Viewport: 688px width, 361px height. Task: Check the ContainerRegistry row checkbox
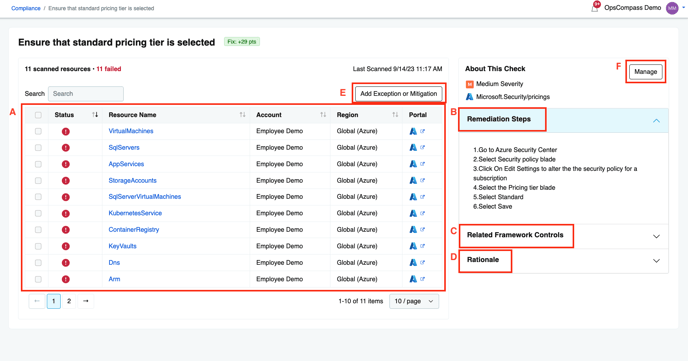click(x=38, y=230)
